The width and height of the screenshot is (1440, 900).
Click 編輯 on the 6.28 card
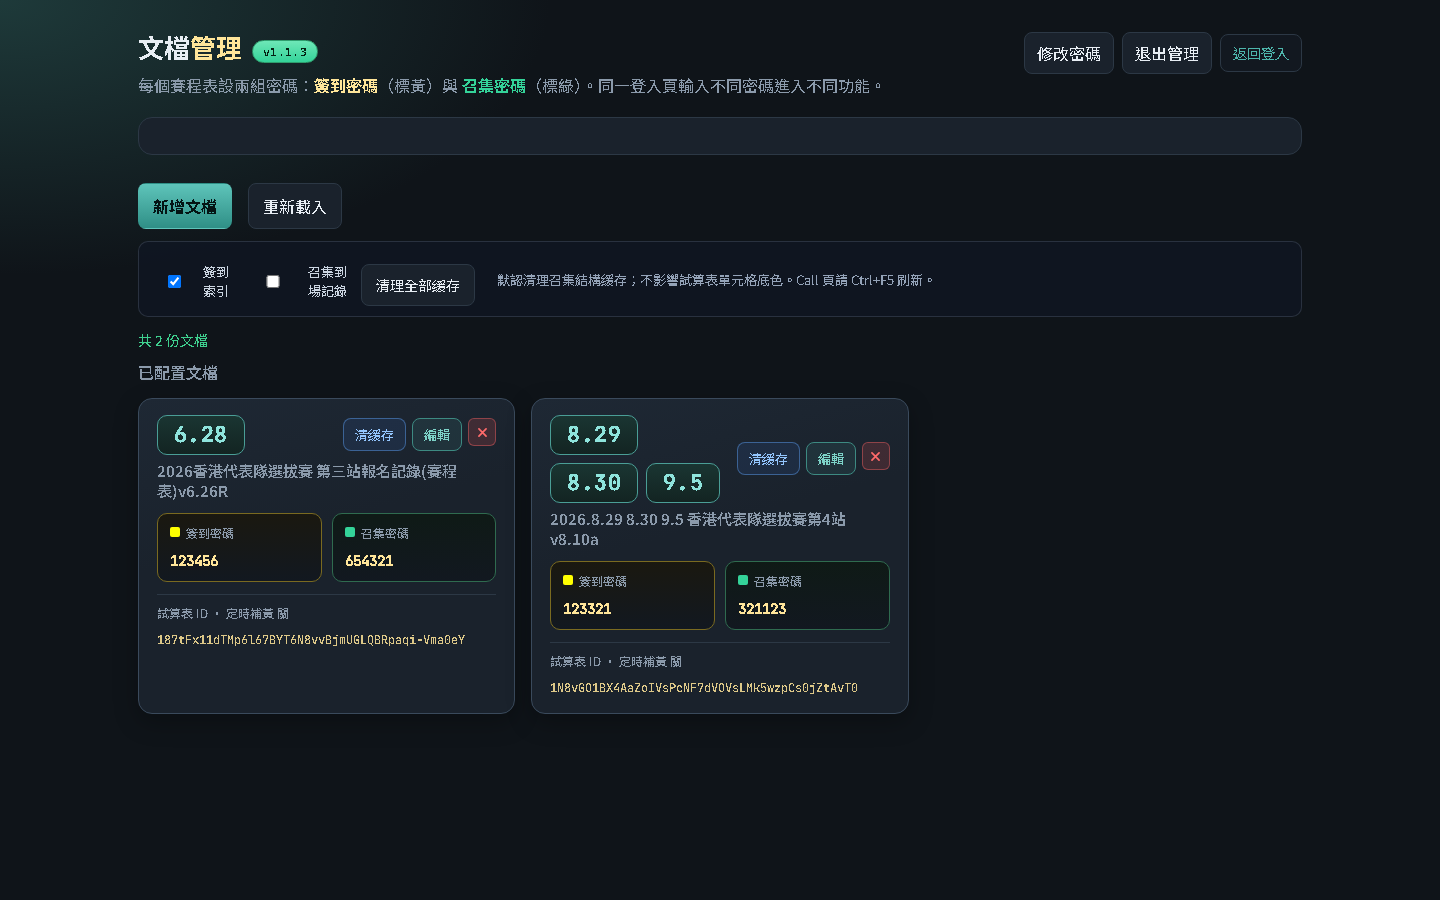437,435
